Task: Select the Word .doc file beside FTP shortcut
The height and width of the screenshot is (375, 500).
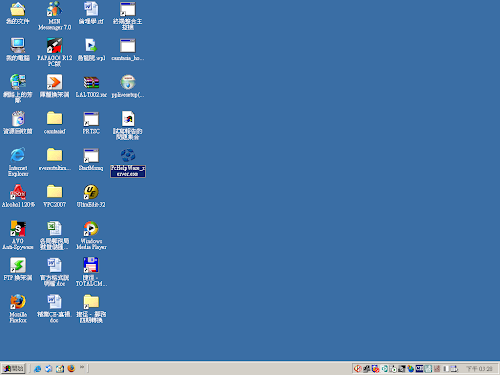Action: 54,266
